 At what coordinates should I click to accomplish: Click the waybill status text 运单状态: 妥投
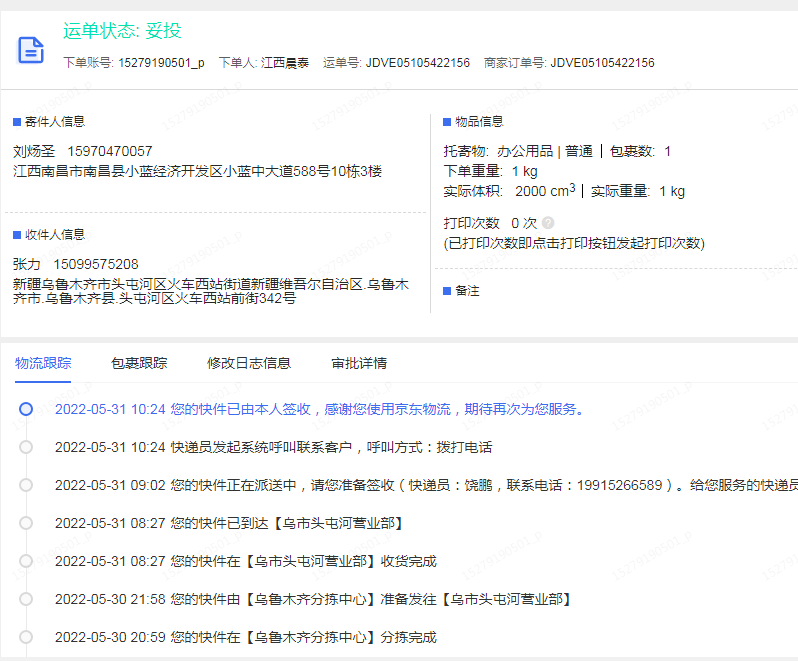pyautogui.click(x=122, y=31)
